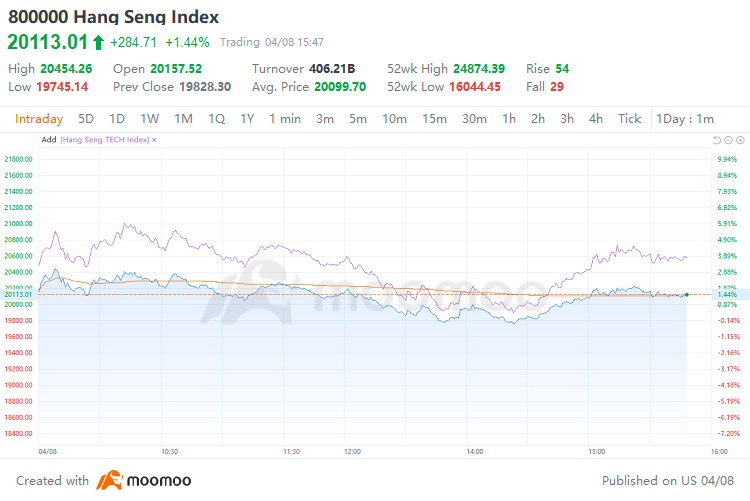The width and height of the screenshot is (750, 501).
Task: Remove Hang Seng TECH Index comparison tag
Action: [x=153, y=140]
